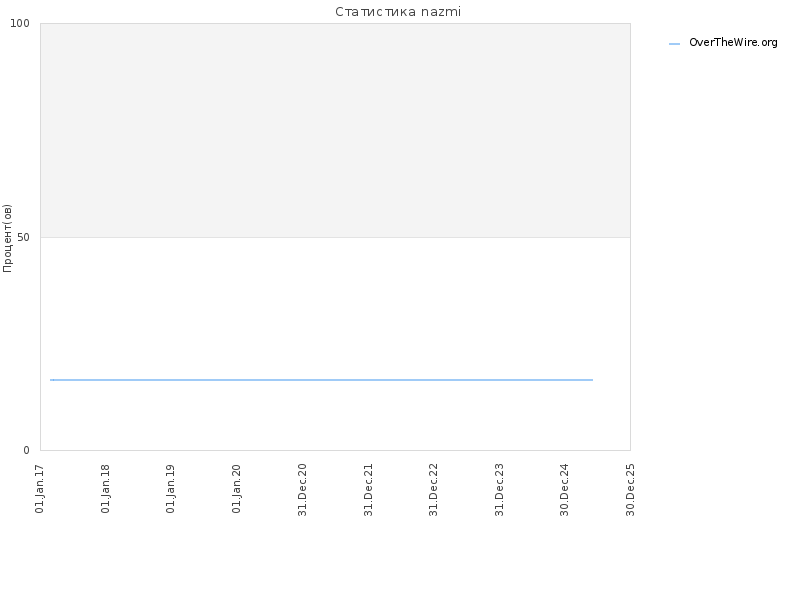Image resolution: width=800 pixels, height=600 pixels.
Task: Click the 01.Jan.17 x-axis date label
Action: [40, 489]
